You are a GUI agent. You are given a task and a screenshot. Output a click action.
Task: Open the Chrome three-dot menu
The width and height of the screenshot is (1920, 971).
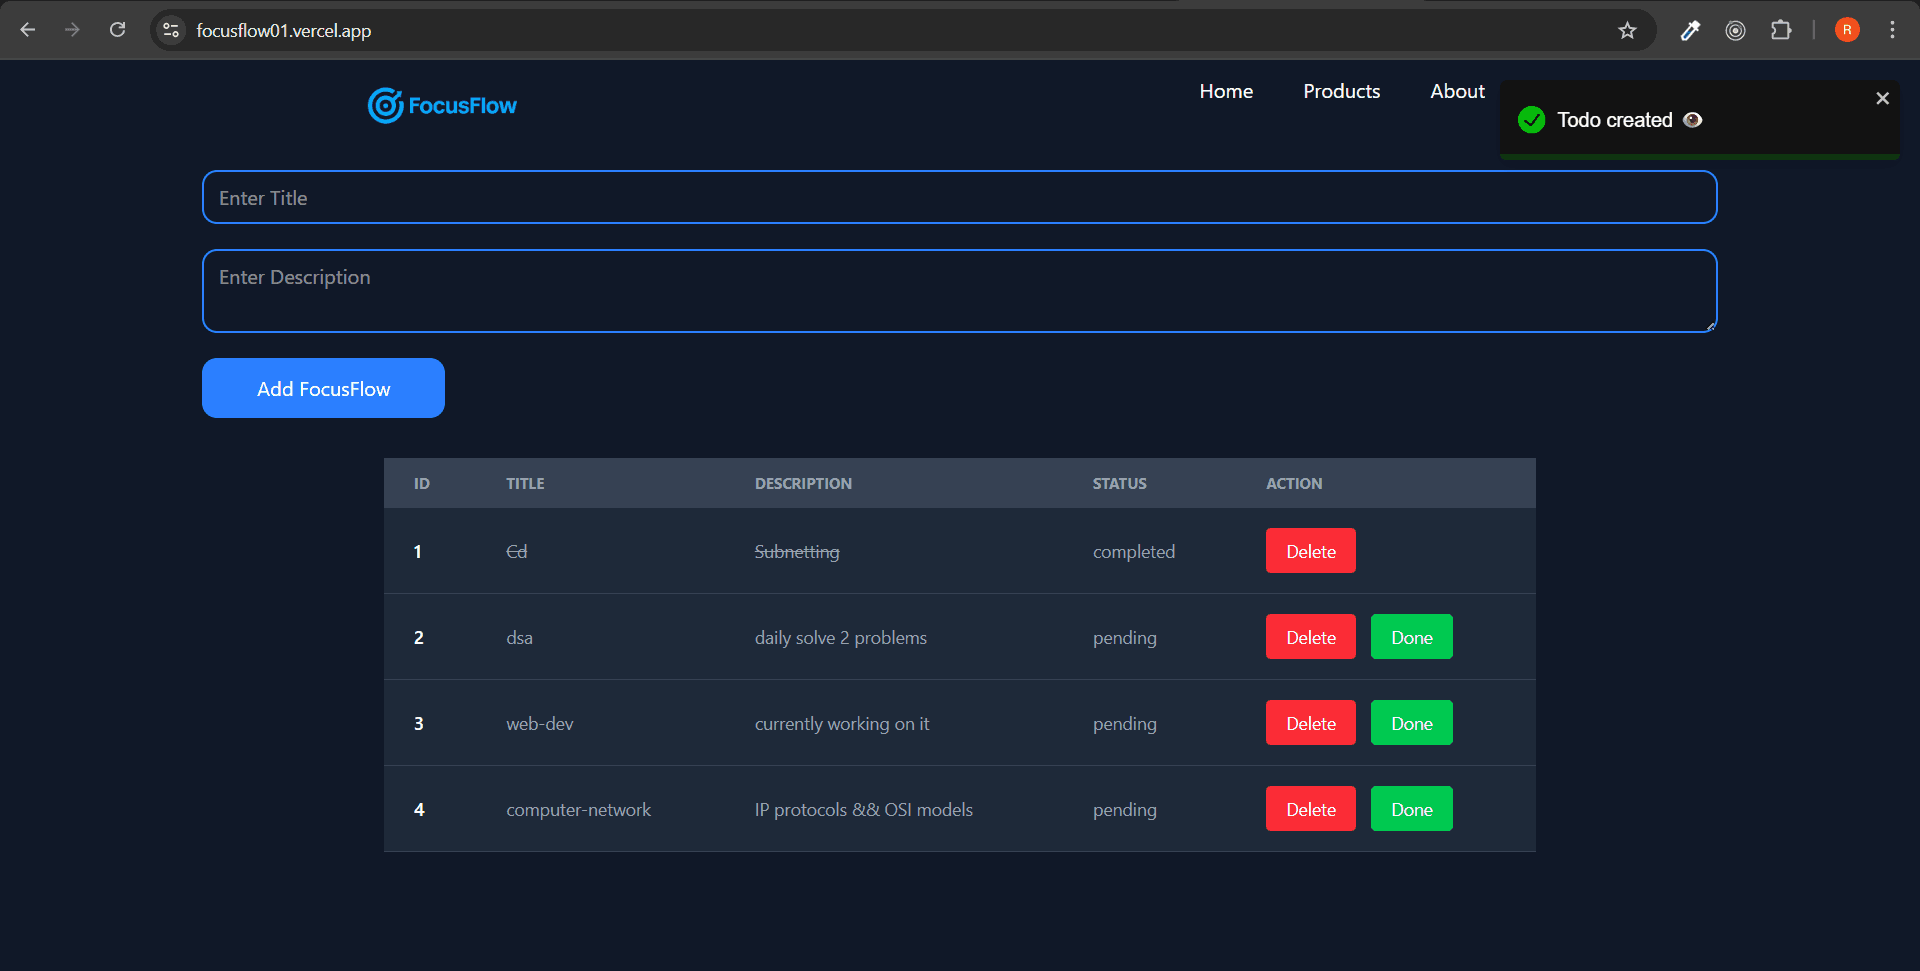click(1892, 30)
